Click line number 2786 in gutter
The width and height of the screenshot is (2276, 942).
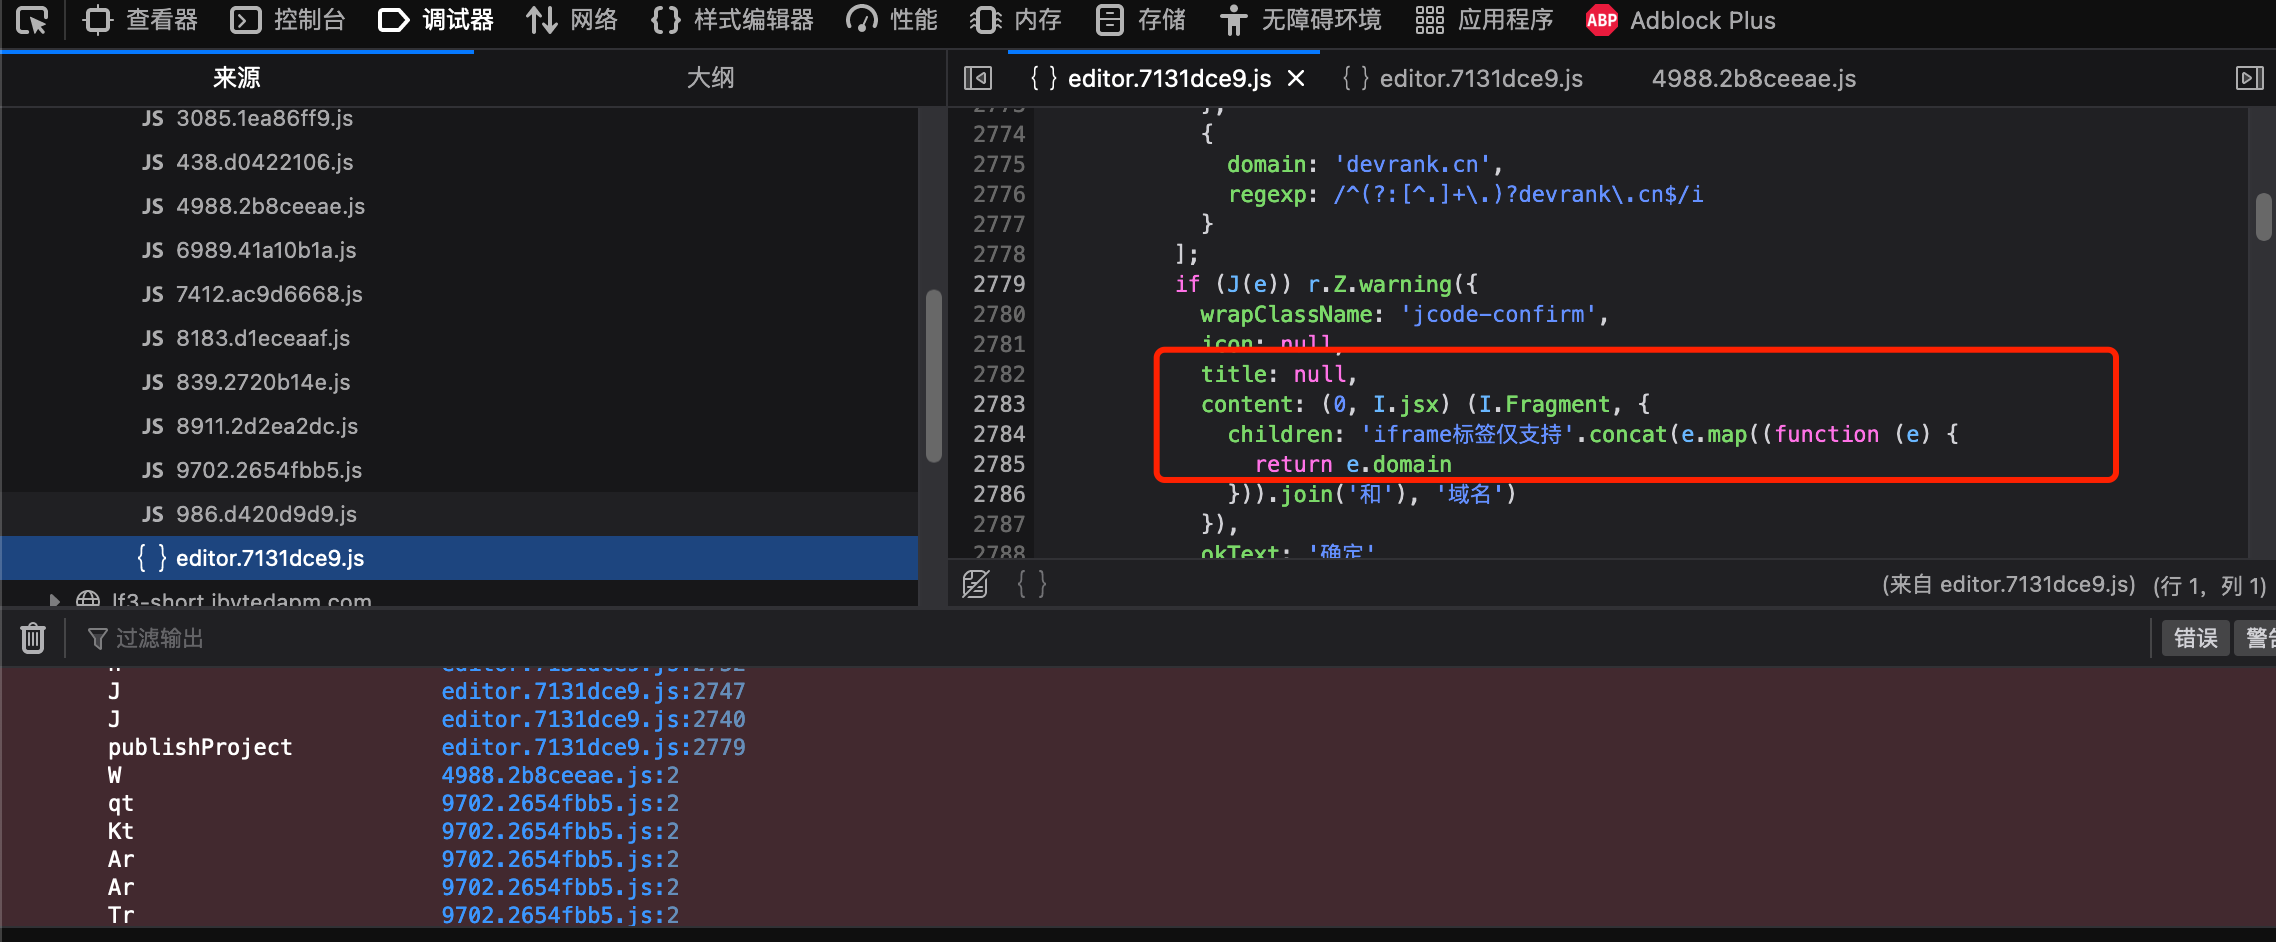(999, 494)
